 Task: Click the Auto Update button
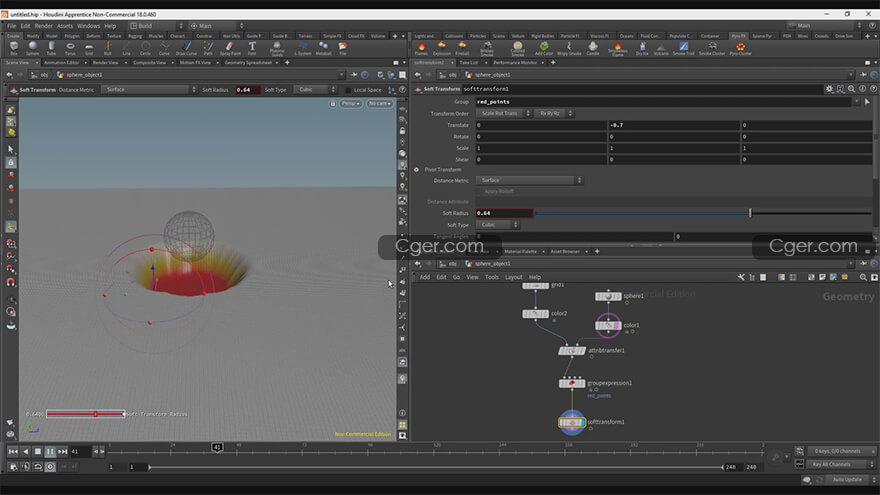point(846,480)
